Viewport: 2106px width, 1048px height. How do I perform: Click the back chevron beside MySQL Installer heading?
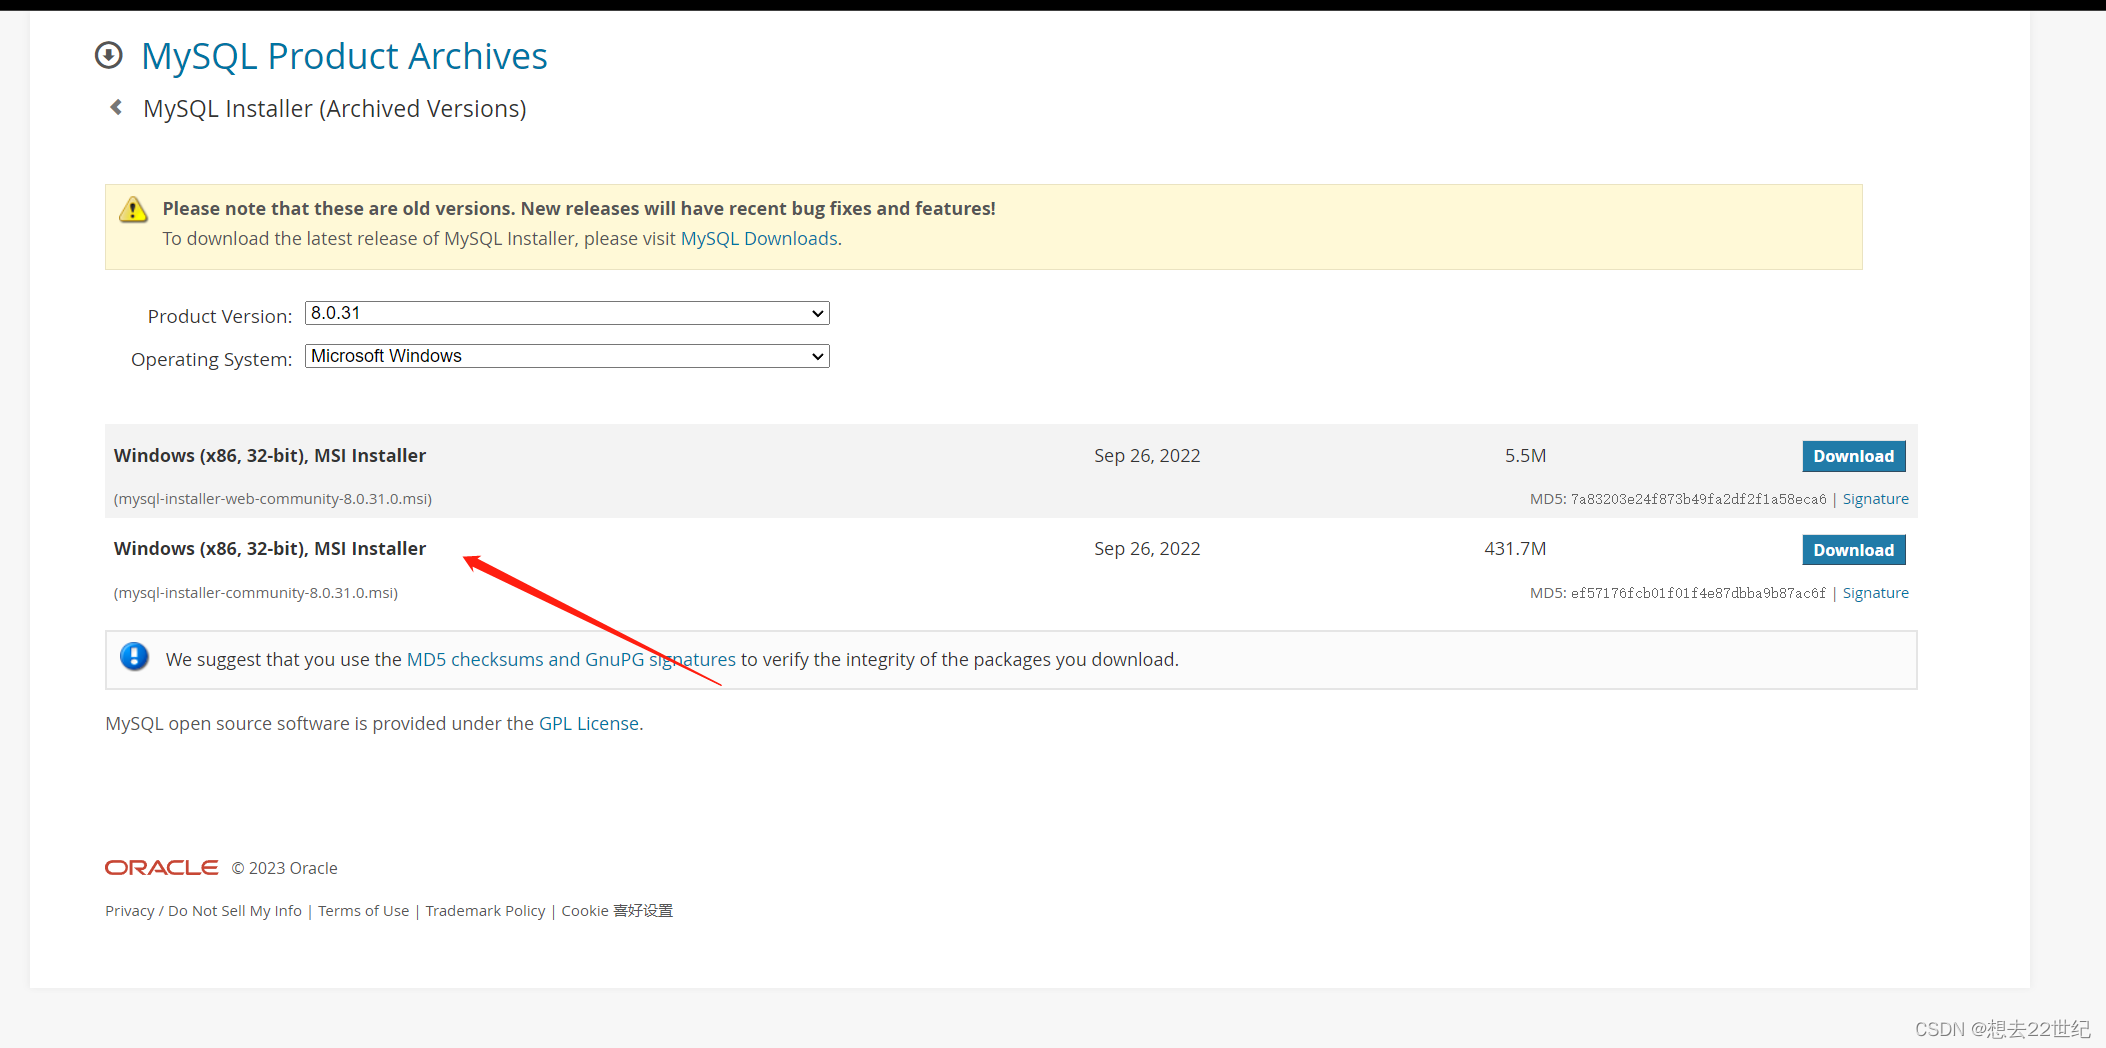tap(117, 107)
